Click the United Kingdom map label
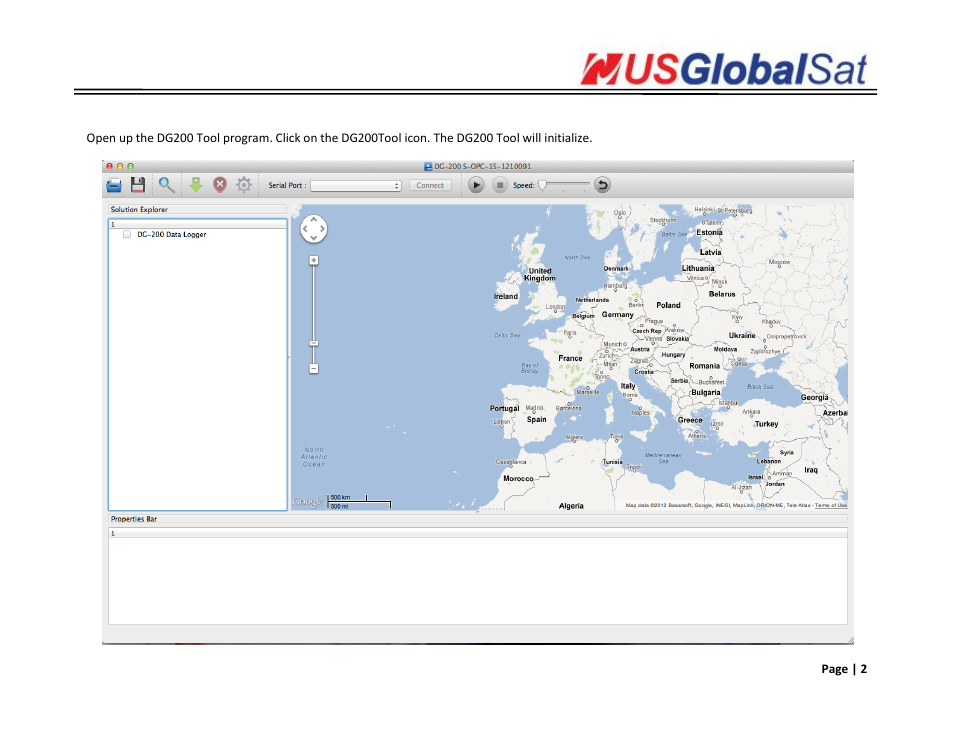954x738 pixels. pos(540,274)
